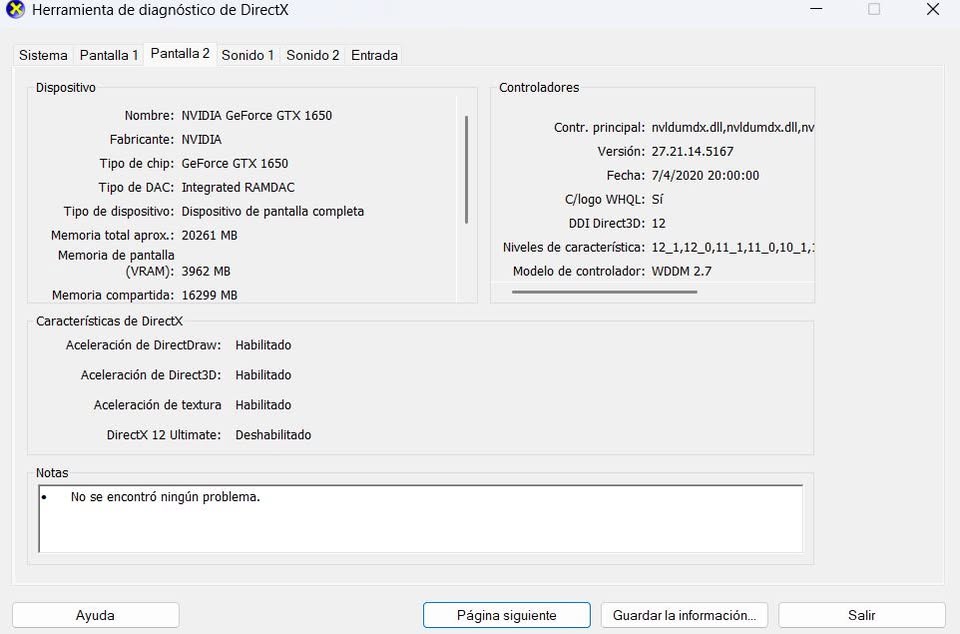Select Habilitado next to Aceleración de Direct3D
The image size is (960, 634).
pos(263,375)
